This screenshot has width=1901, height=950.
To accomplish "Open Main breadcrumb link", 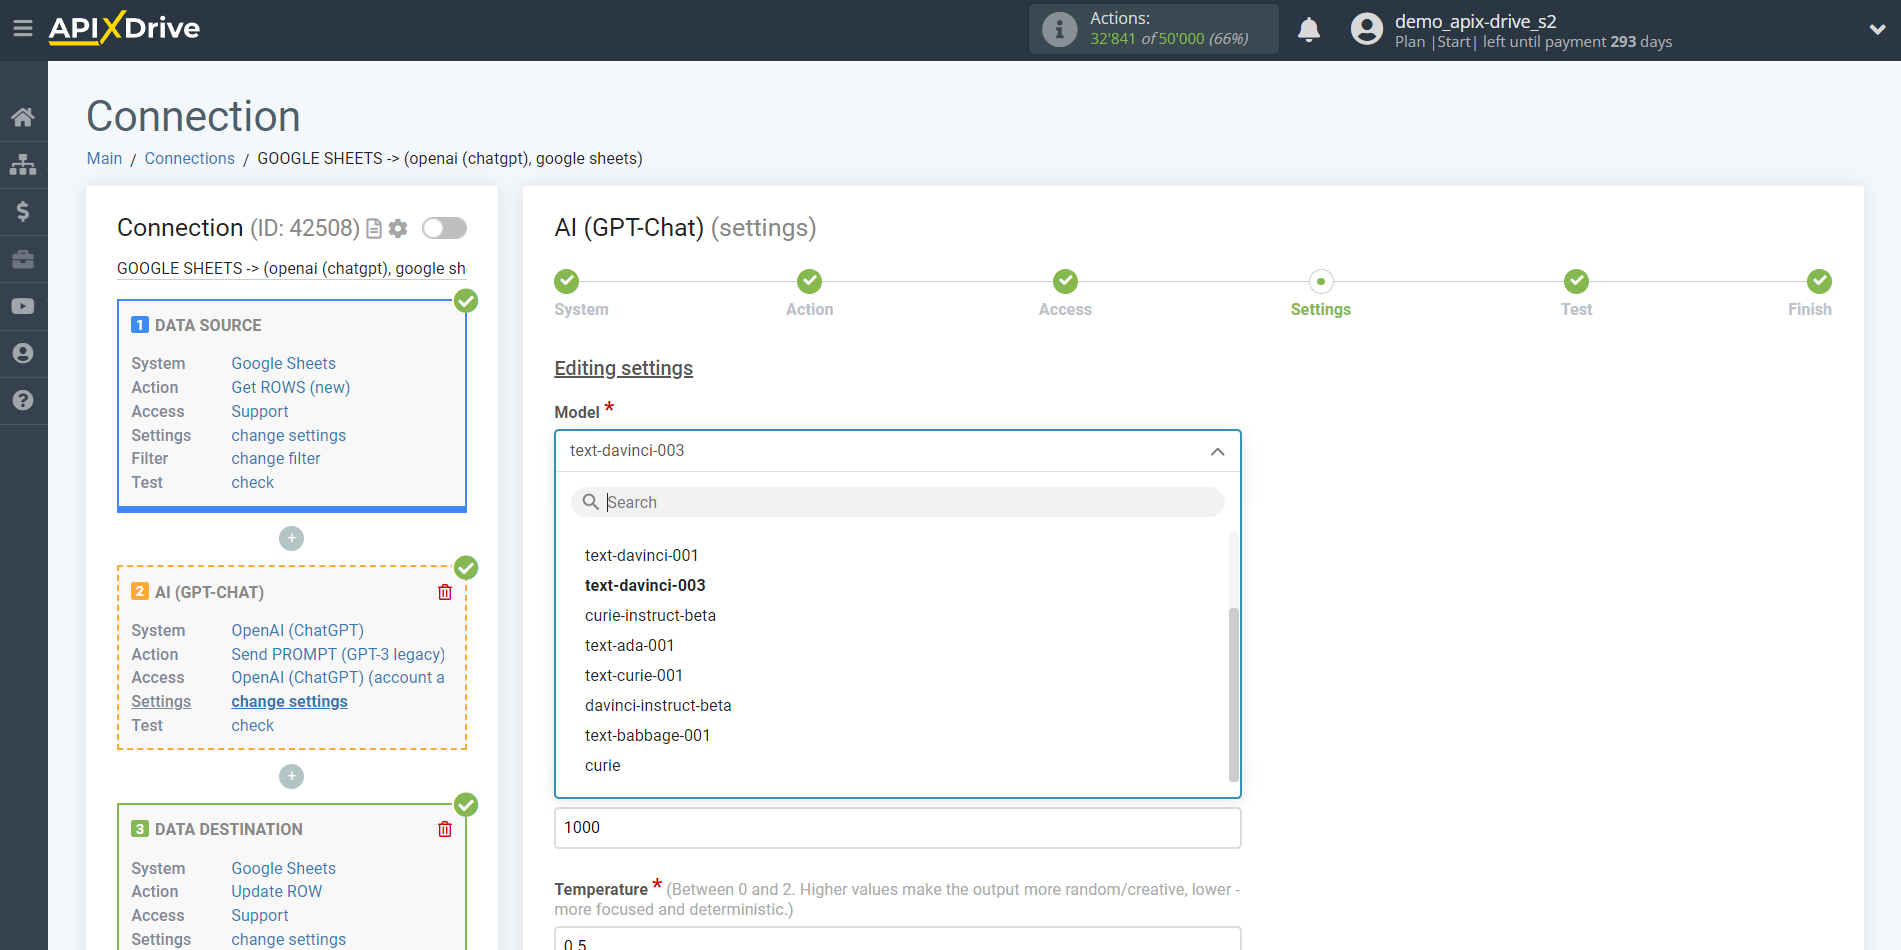I will 104,158.
